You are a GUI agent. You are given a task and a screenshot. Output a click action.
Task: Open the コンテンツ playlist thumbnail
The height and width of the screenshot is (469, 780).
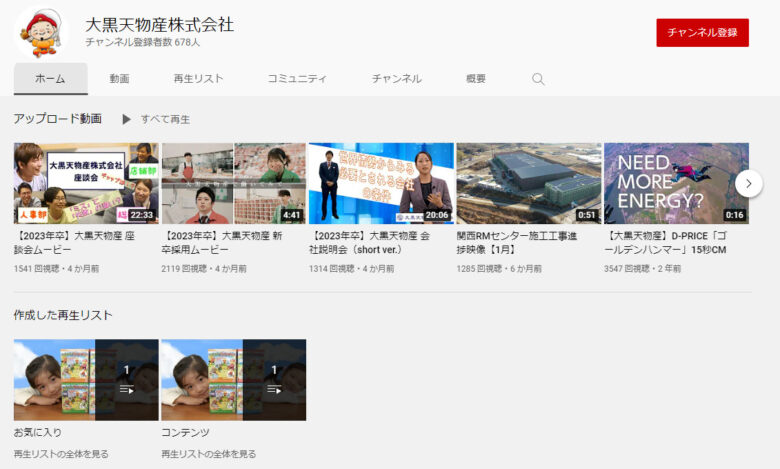(x=233, y=380)
